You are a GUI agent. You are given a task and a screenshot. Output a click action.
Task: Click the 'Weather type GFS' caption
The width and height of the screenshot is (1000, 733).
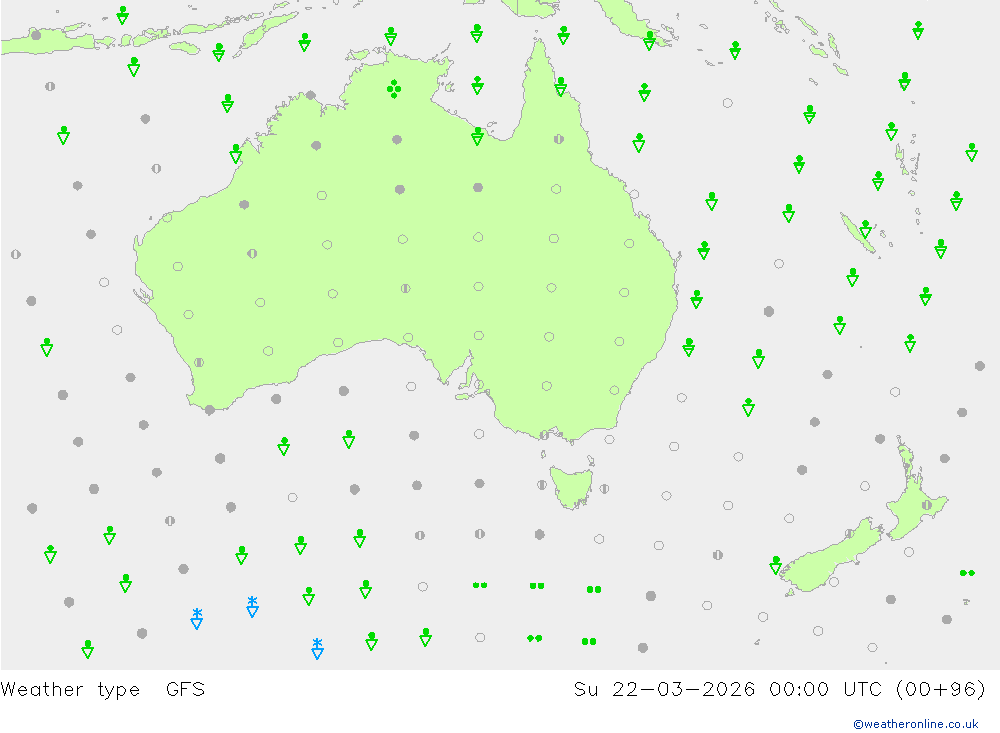(103, 689)
